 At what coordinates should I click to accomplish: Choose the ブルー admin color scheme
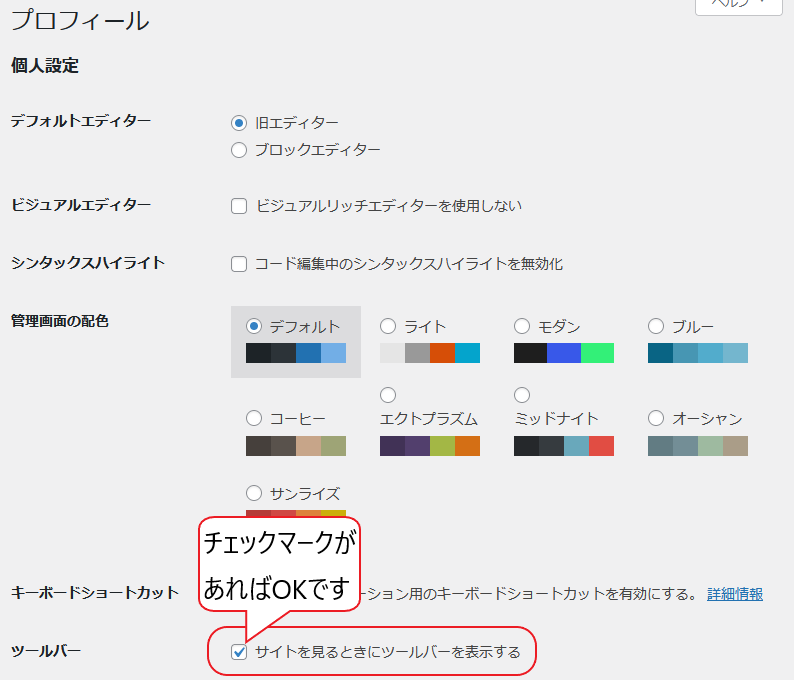click(x=656, y=326)
